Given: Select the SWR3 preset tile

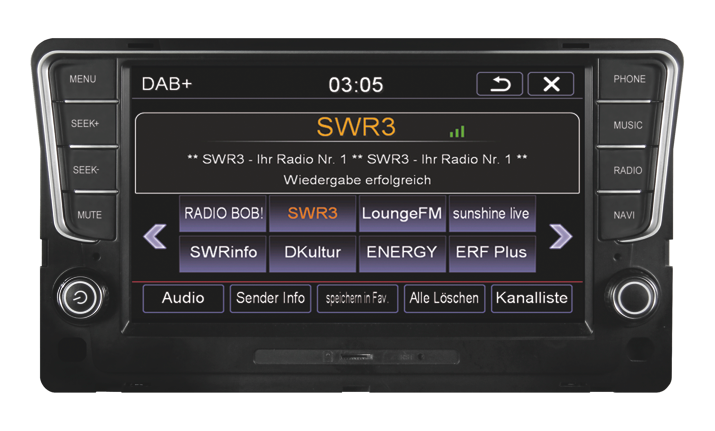Looking at the screenshot, I should [312, 213].
